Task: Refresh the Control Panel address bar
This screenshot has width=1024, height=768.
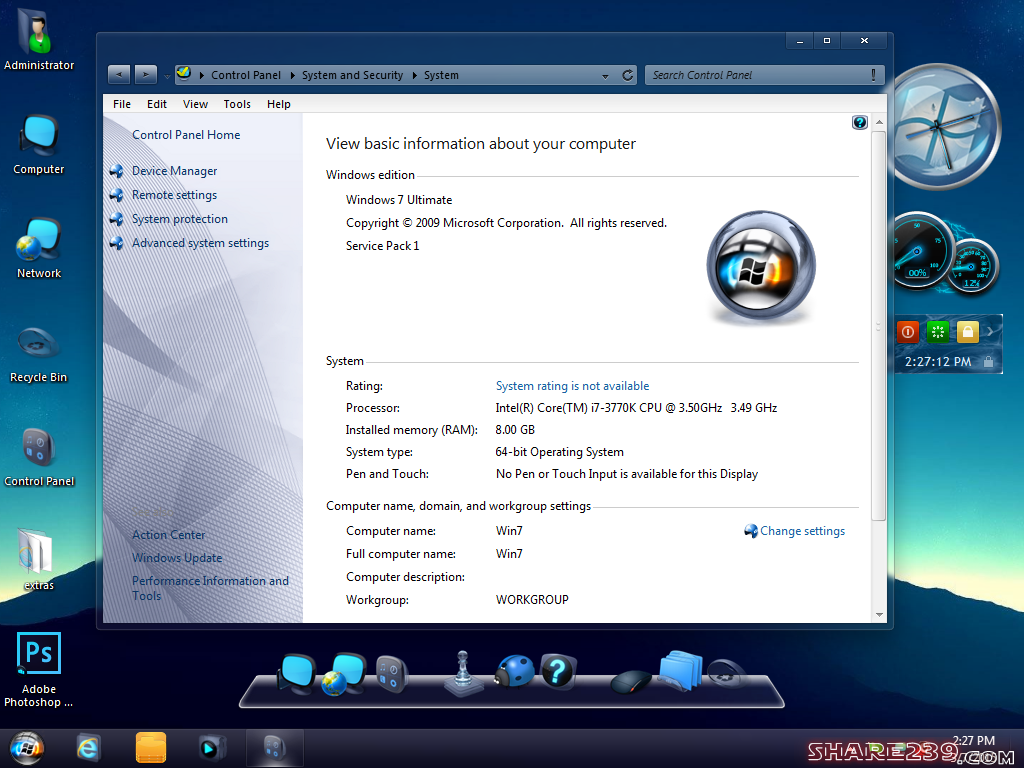Action: (628, 75)
